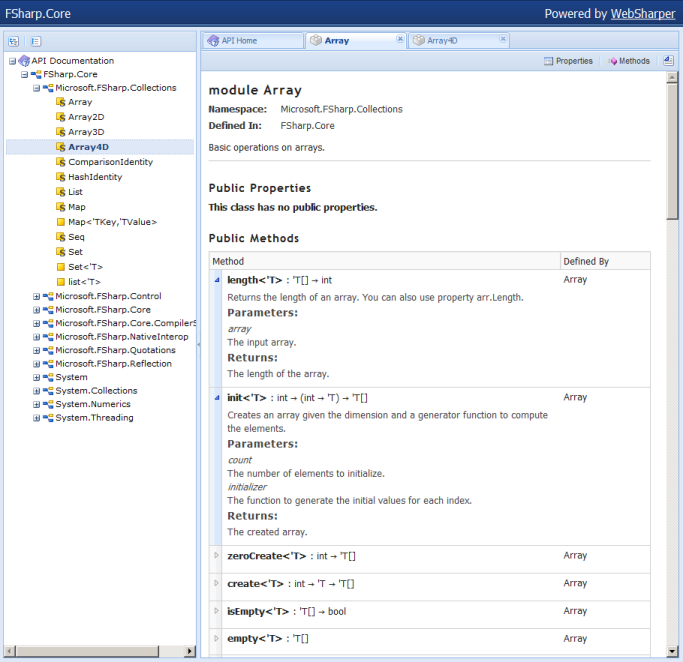Viewport: 683px width, 662px height.
Task: Expand the Microsoft.FSharp.Core namespace
Action: 37,310
